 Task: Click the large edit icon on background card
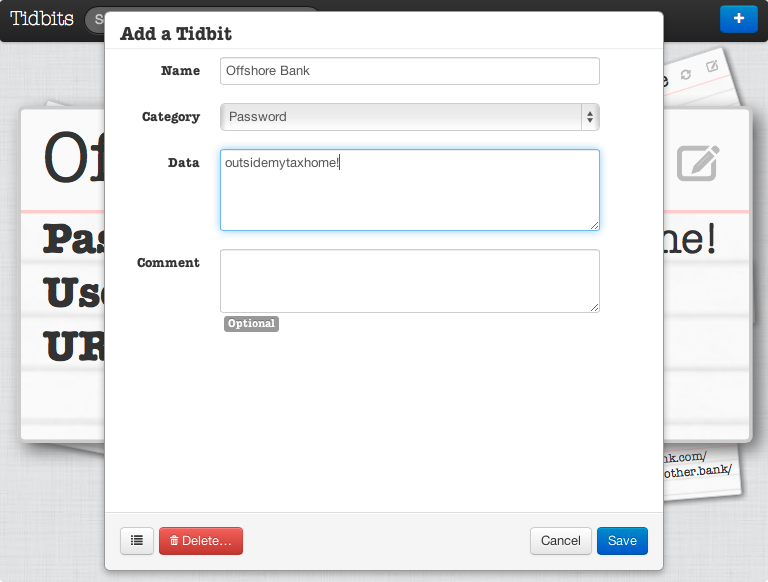tap(698, 163)
